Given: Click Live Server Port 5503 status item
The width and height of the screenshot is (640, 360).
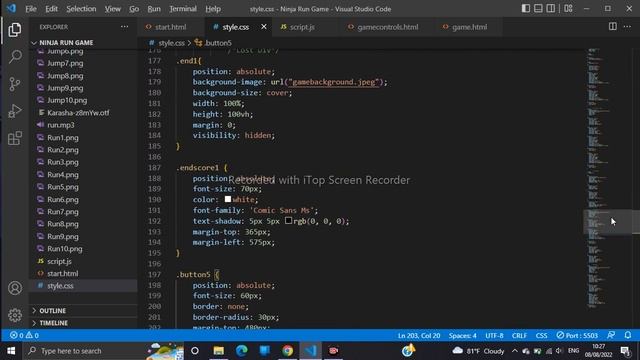Looking at the screenshot, I should click(x=577, y=335).
